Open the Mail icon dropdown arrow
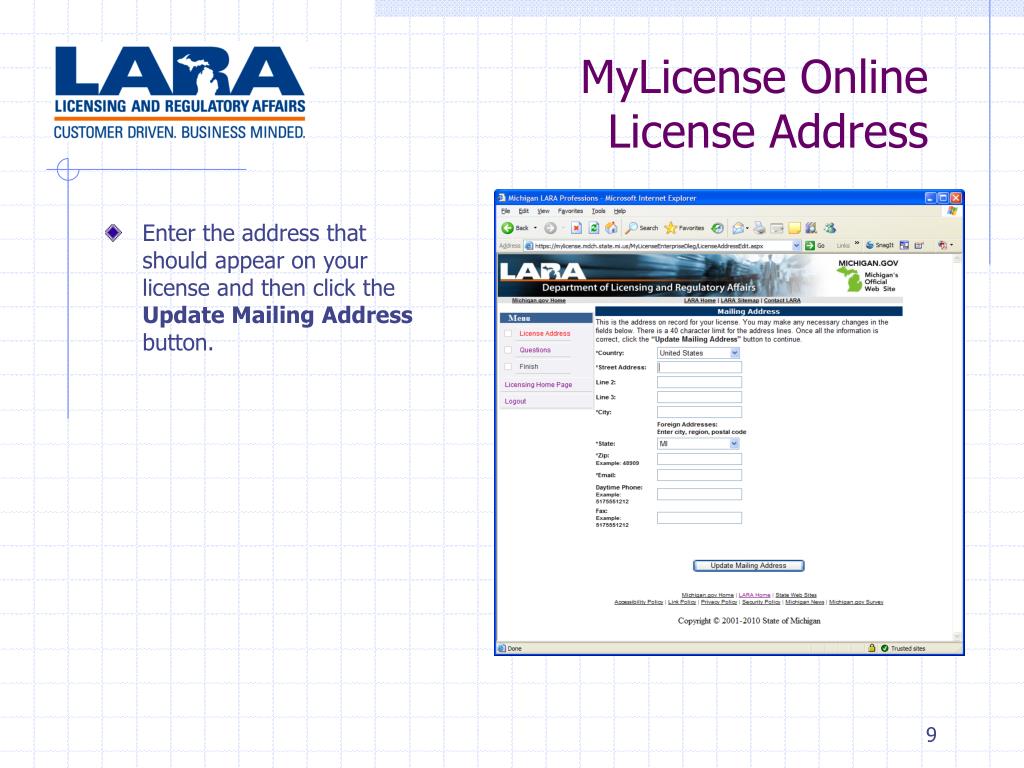1024x768 pixels. click(747, 229)
